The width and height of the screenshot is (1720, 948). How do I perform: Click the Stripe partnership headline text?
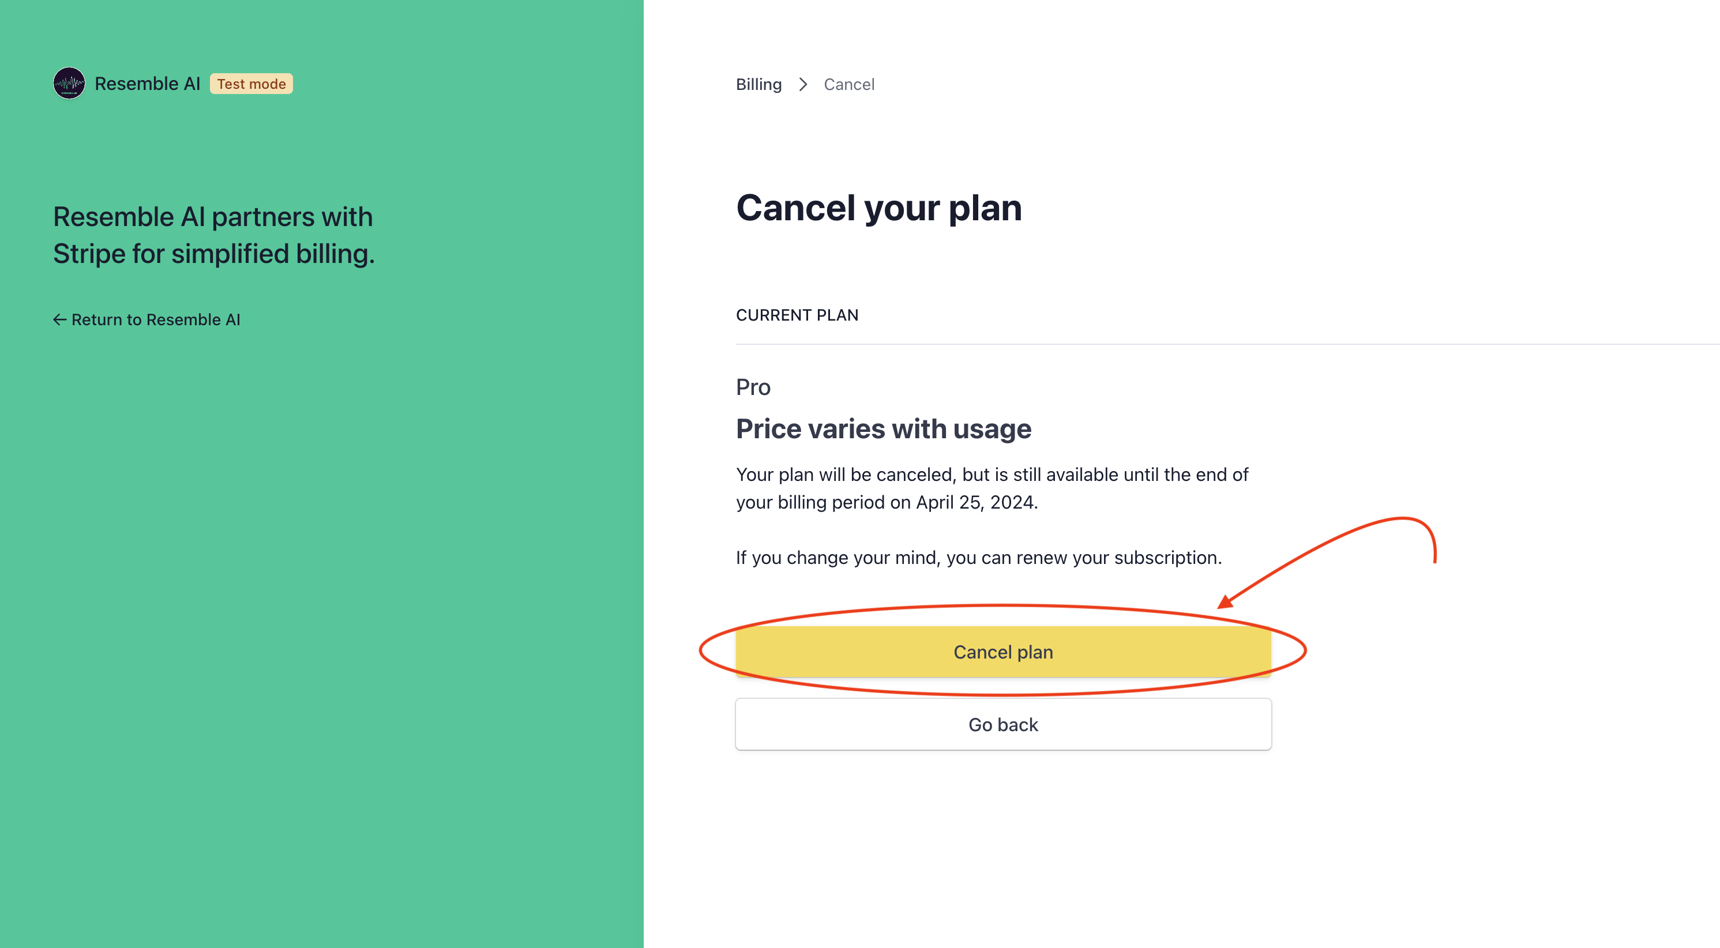pos(213,235)
